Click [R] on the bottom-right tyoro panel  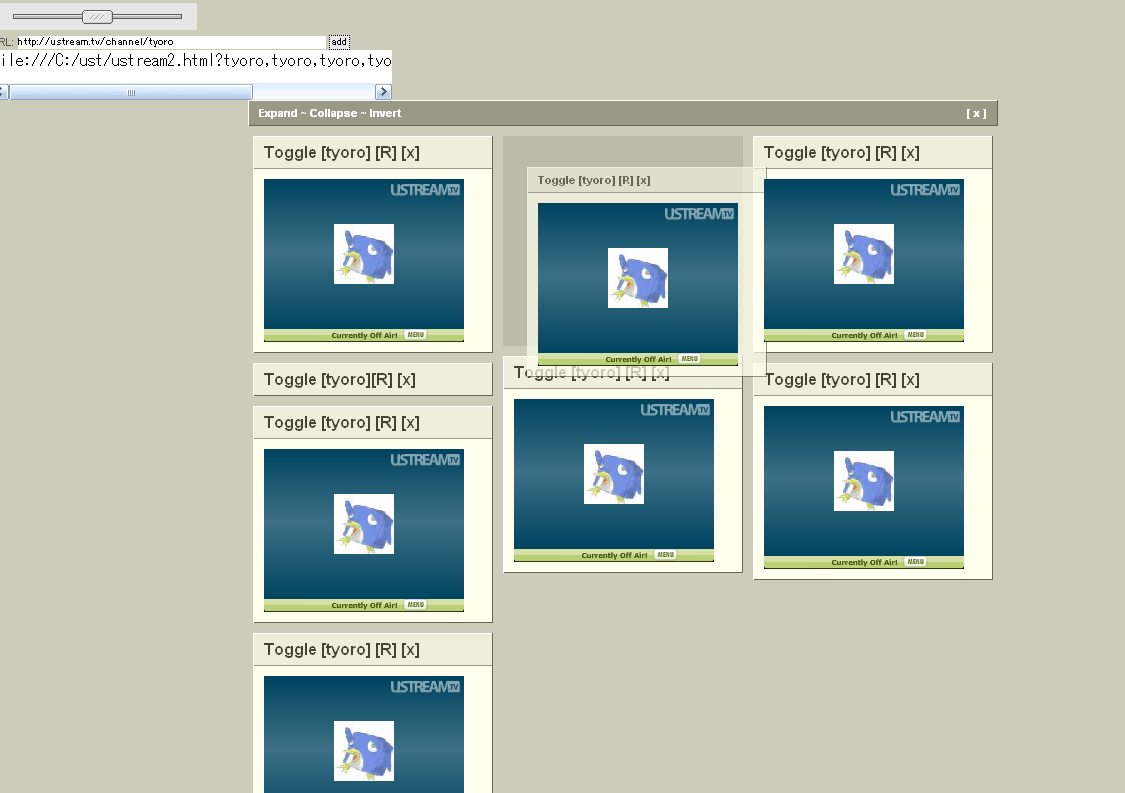(885, 380)
